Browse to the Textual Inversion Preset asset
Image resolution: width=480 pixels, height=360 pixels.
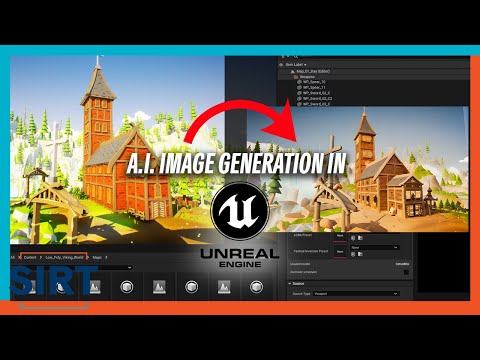click(360, 254)
